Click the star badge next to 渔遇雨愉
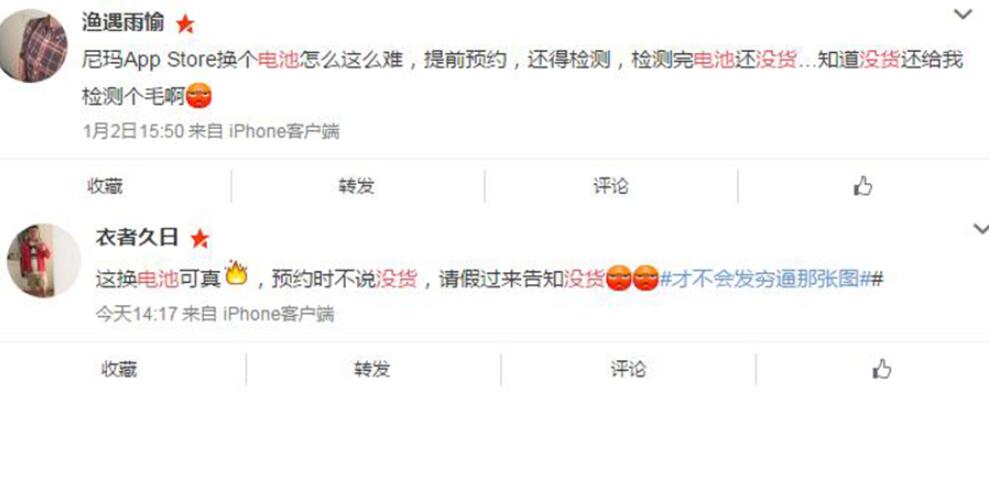989x501 pixels. click(185, 24)
